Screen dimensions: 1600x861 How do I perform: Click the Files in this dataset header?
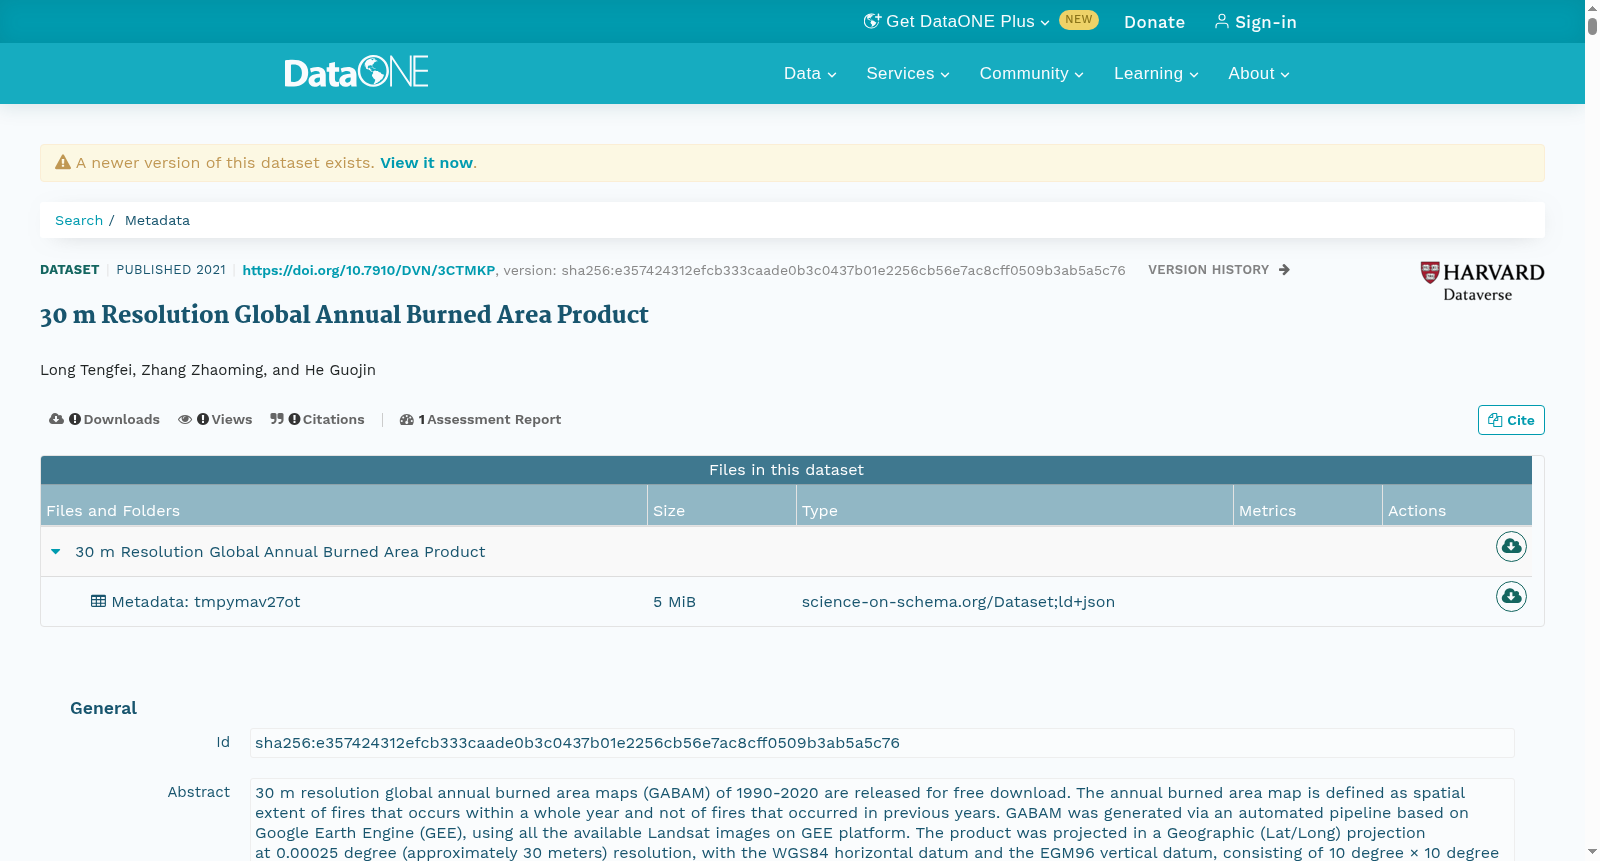[786, 470]
